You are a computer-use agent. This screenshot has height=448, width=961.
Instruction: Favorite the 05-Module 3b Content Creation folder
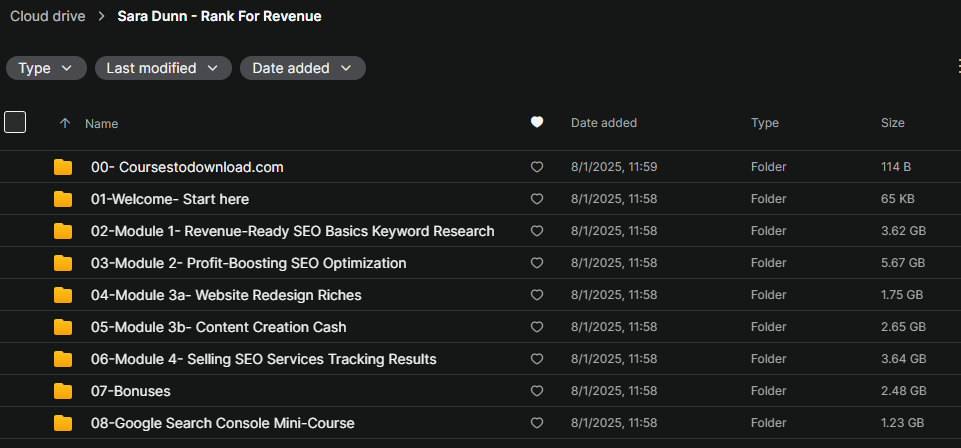pos(537,327)
